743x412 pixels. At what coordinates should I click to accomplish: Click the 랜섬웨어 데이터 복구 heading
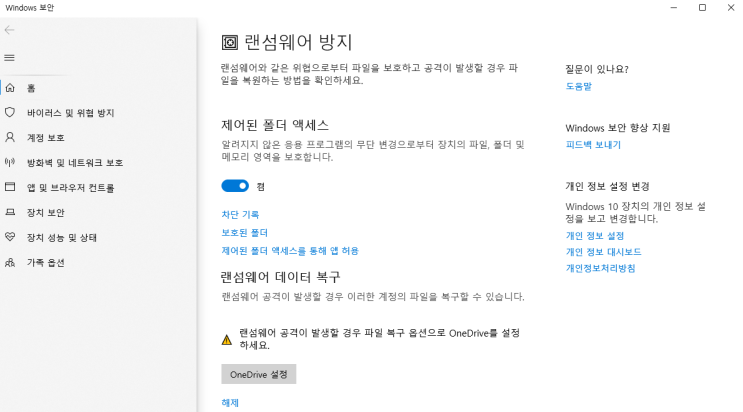pos(281,277)
